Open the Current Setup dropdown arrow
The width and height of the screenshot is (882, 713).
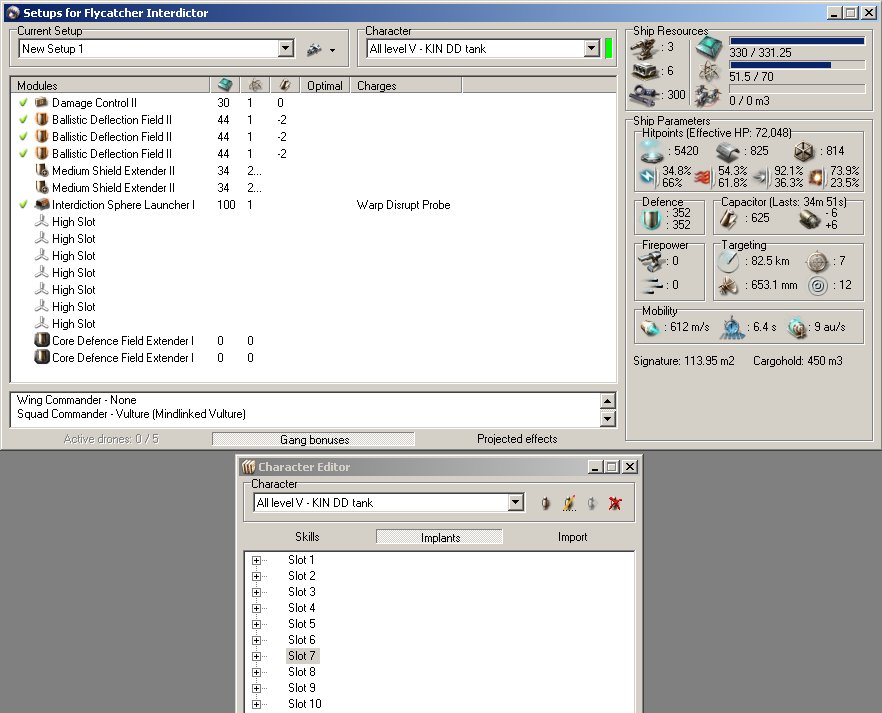[x=286, y=48]
